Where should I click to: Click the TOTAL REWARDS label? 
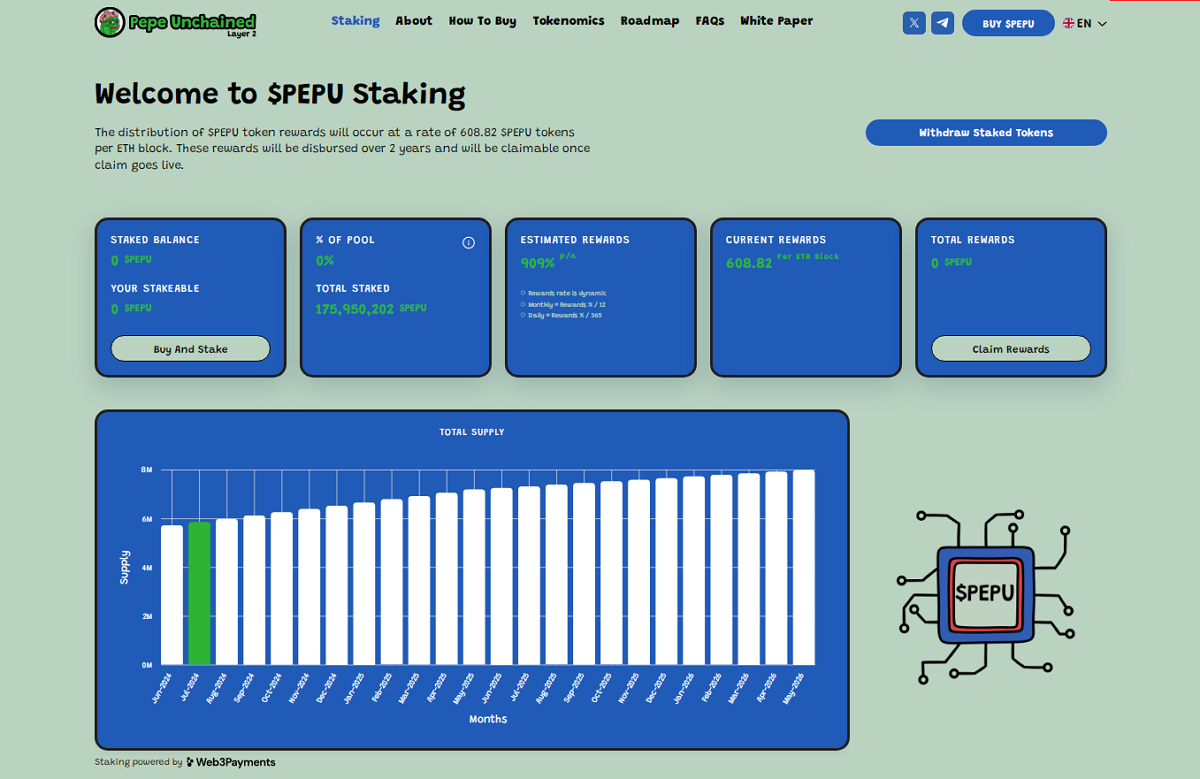coord(973,240)
